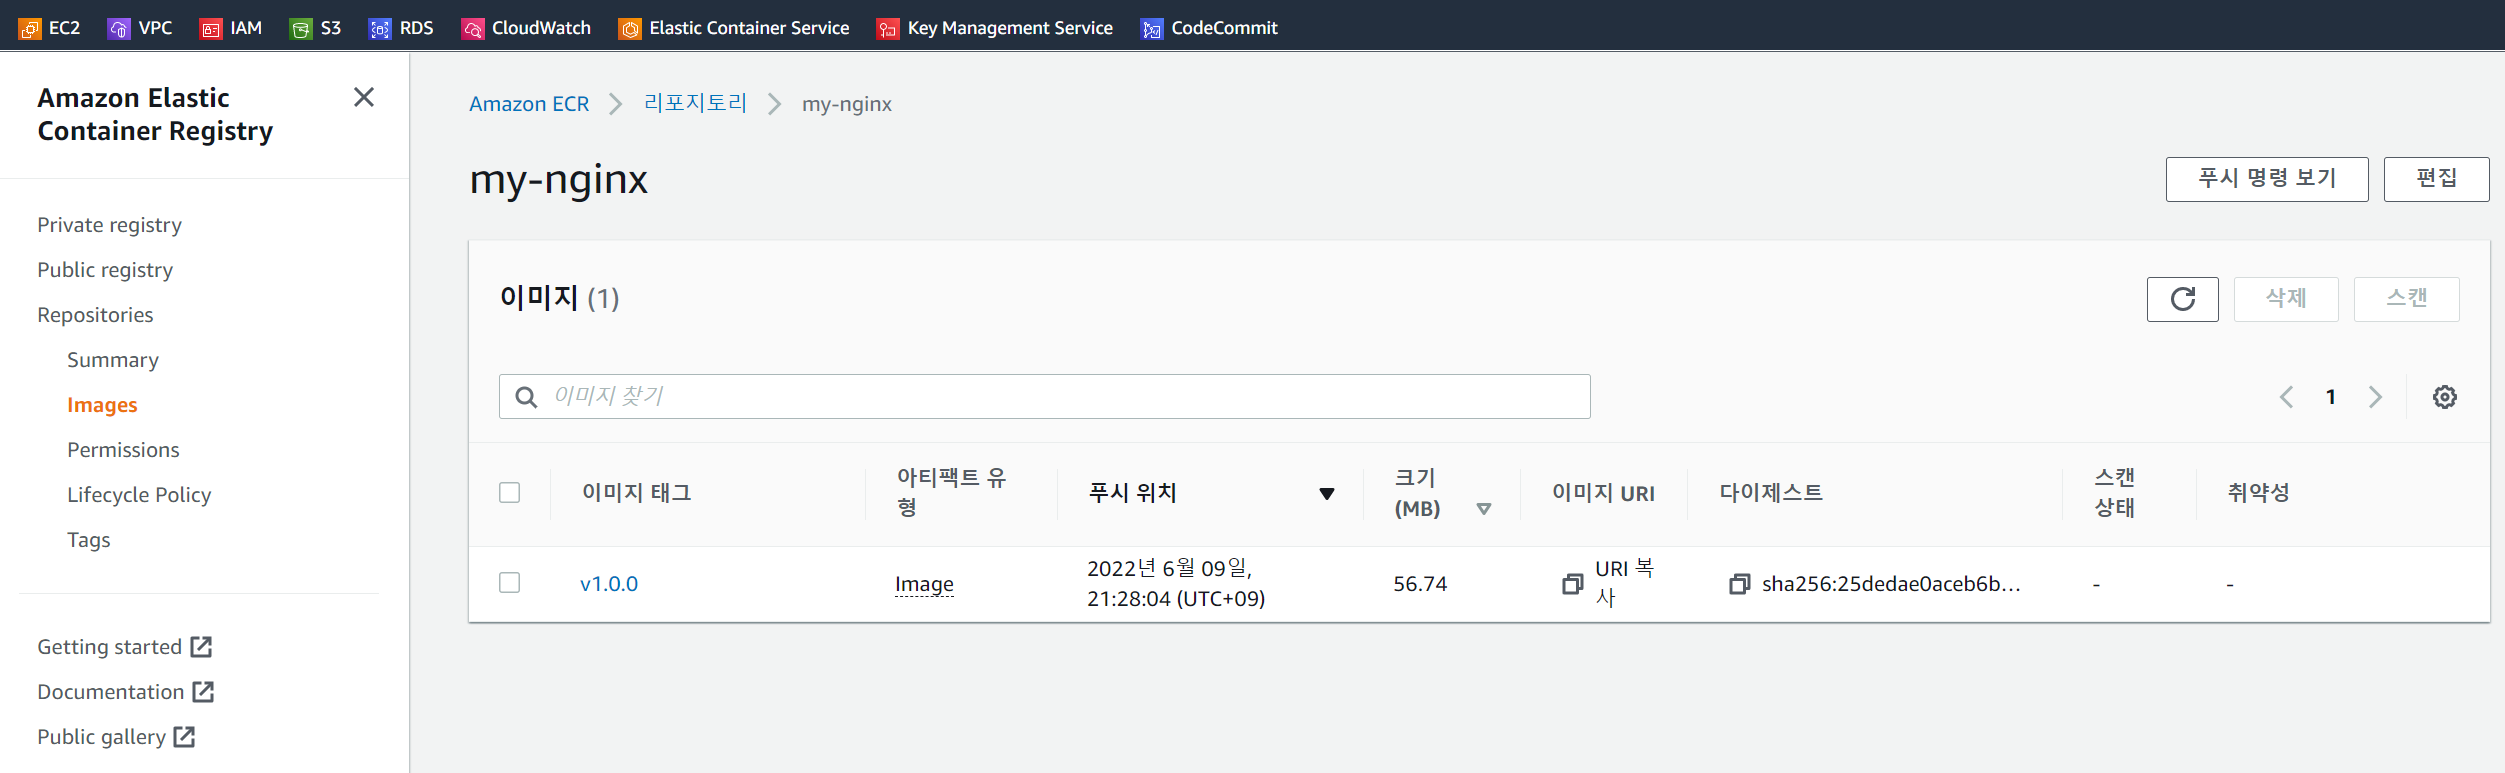Open the Elastic Container Service shortcut icon
This screenshot has height=773, width=2505.
coord(630,29)
